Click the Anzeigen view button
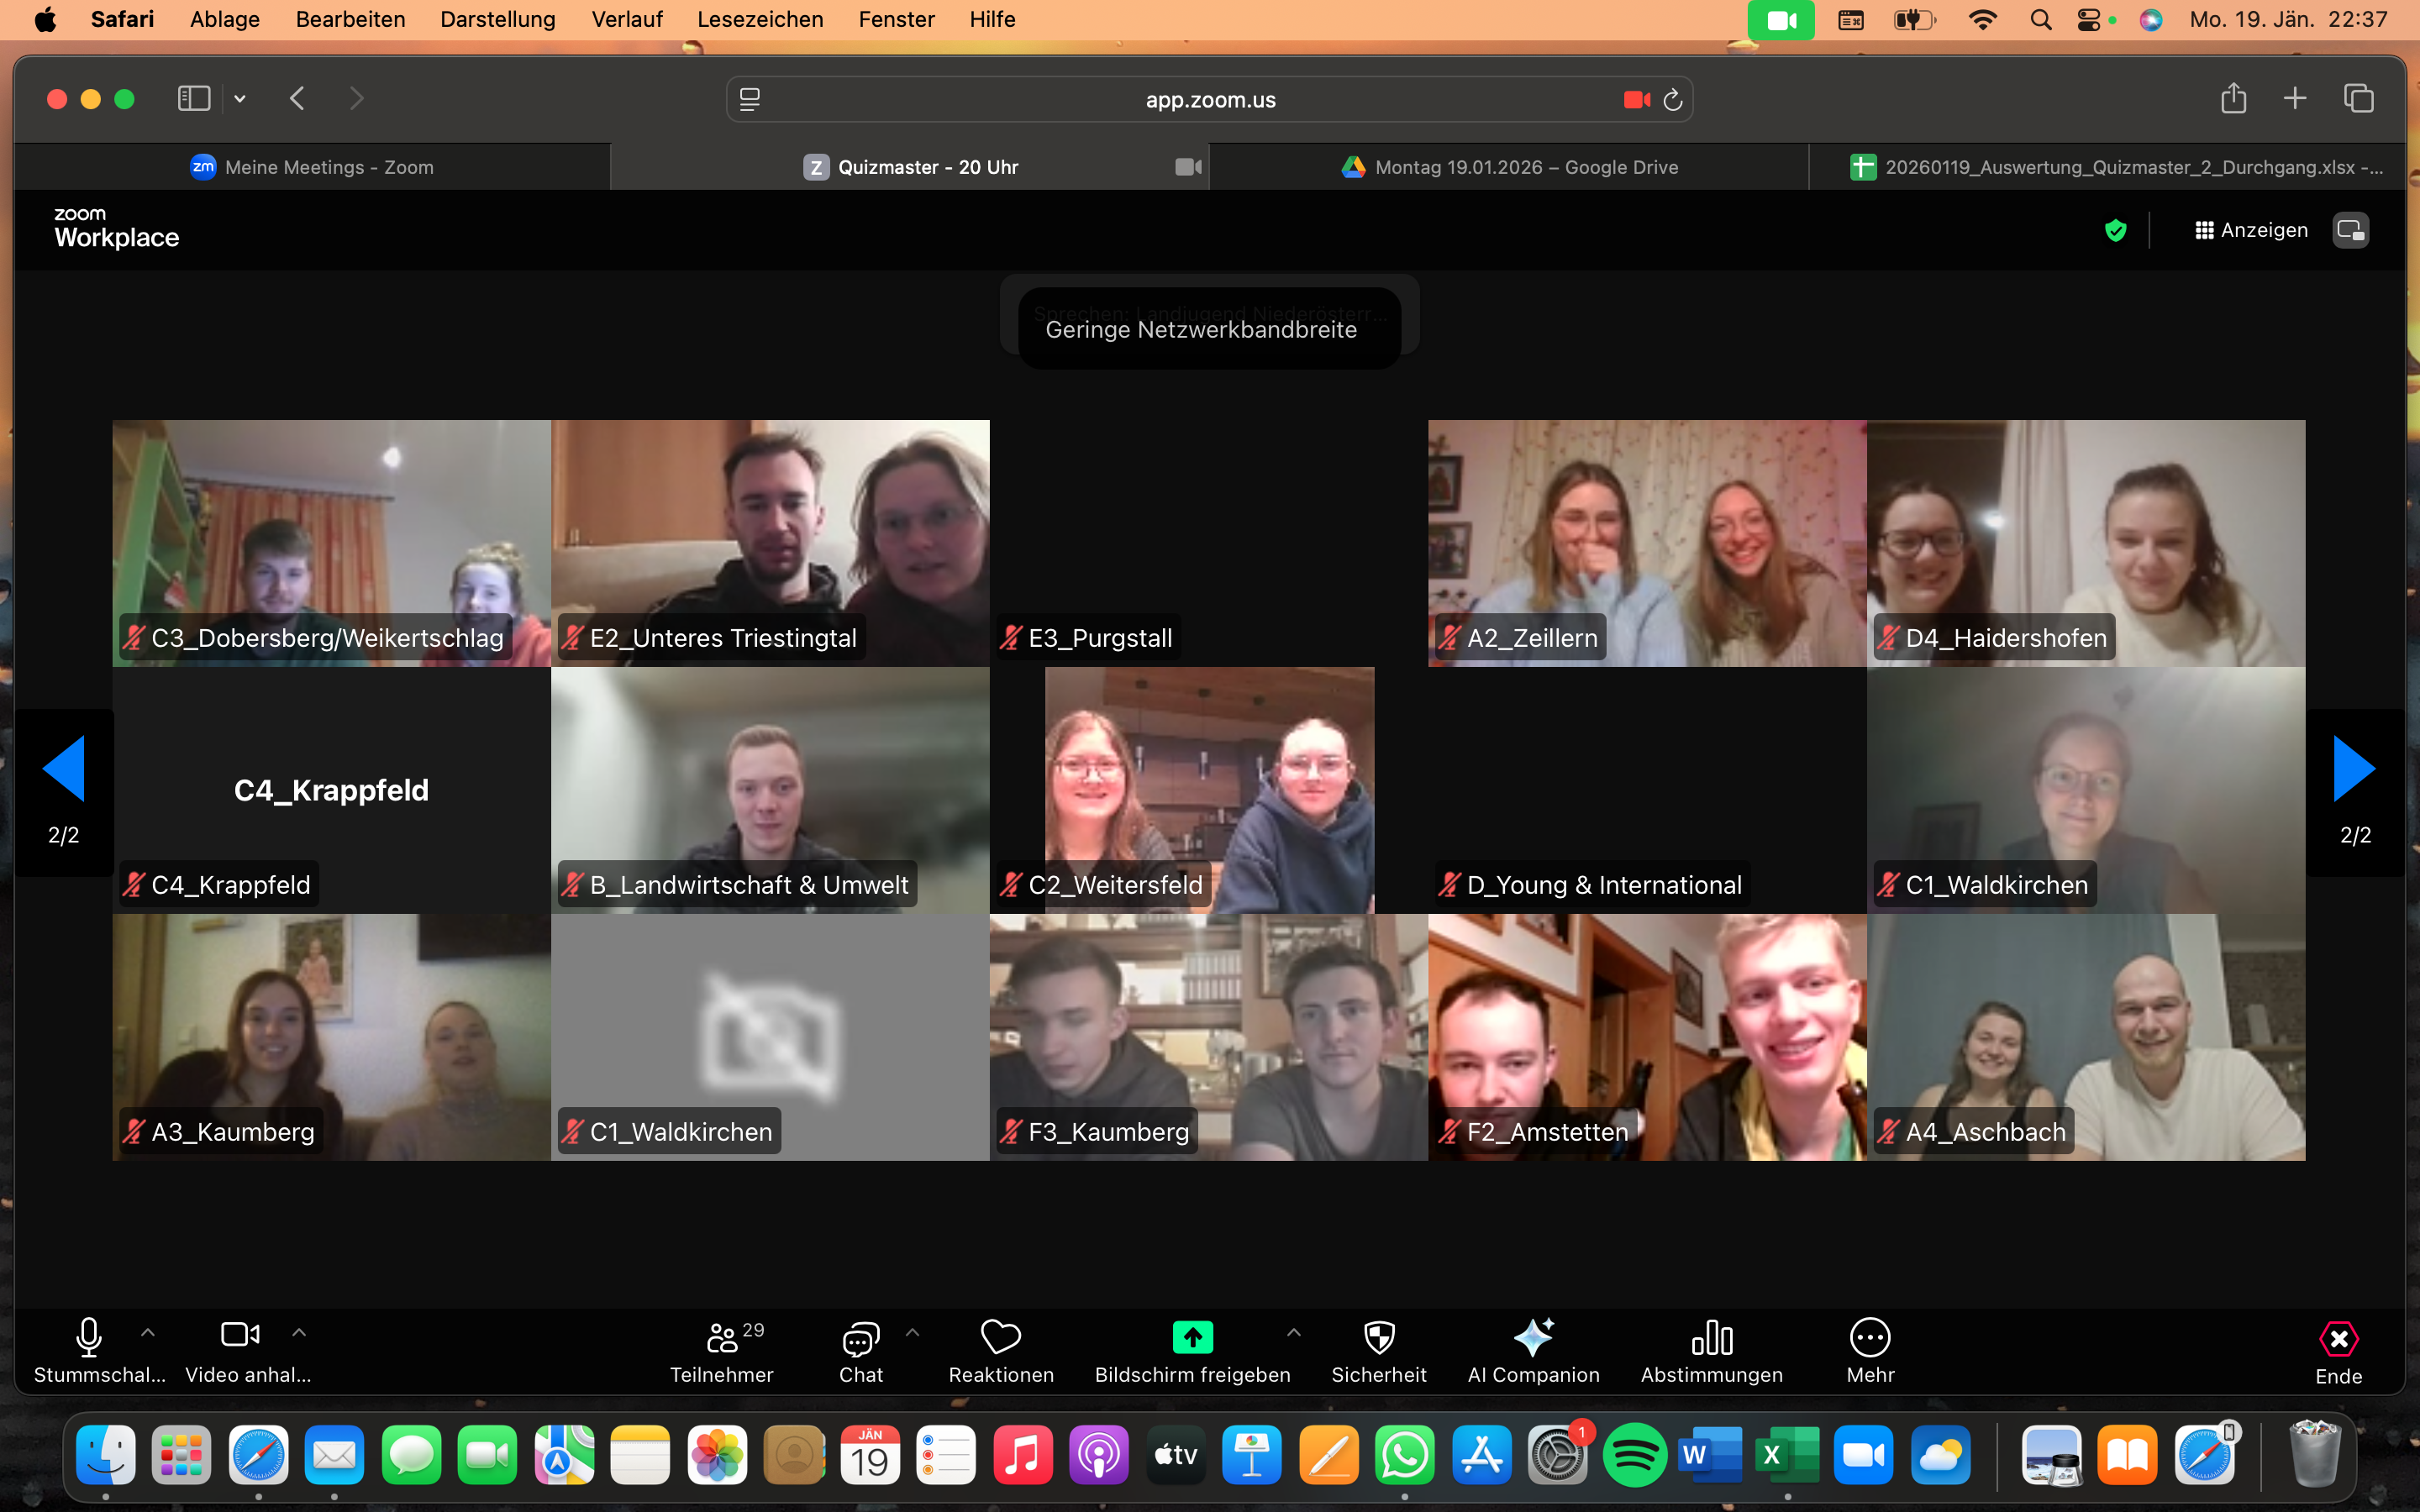The image size is (2420, 1512). coord(2251,230)
